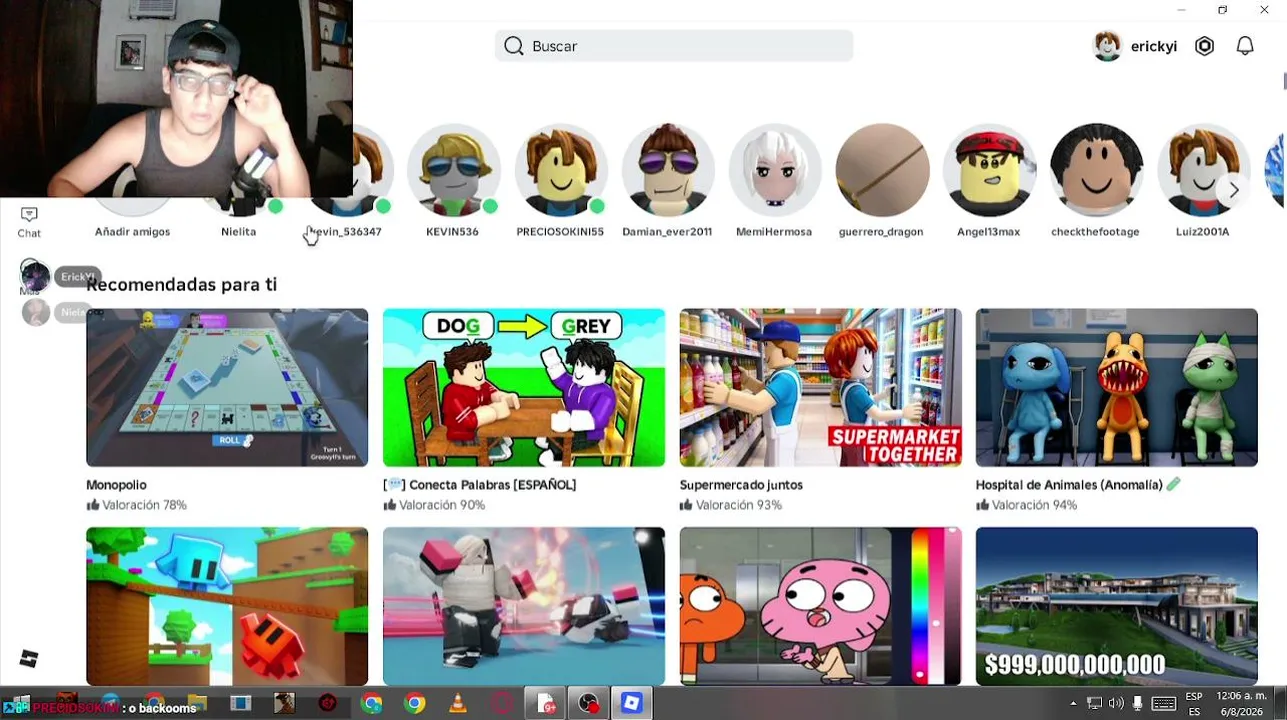
Task: Open checkthefootage's friend avatar
Action: point(1096,170)
